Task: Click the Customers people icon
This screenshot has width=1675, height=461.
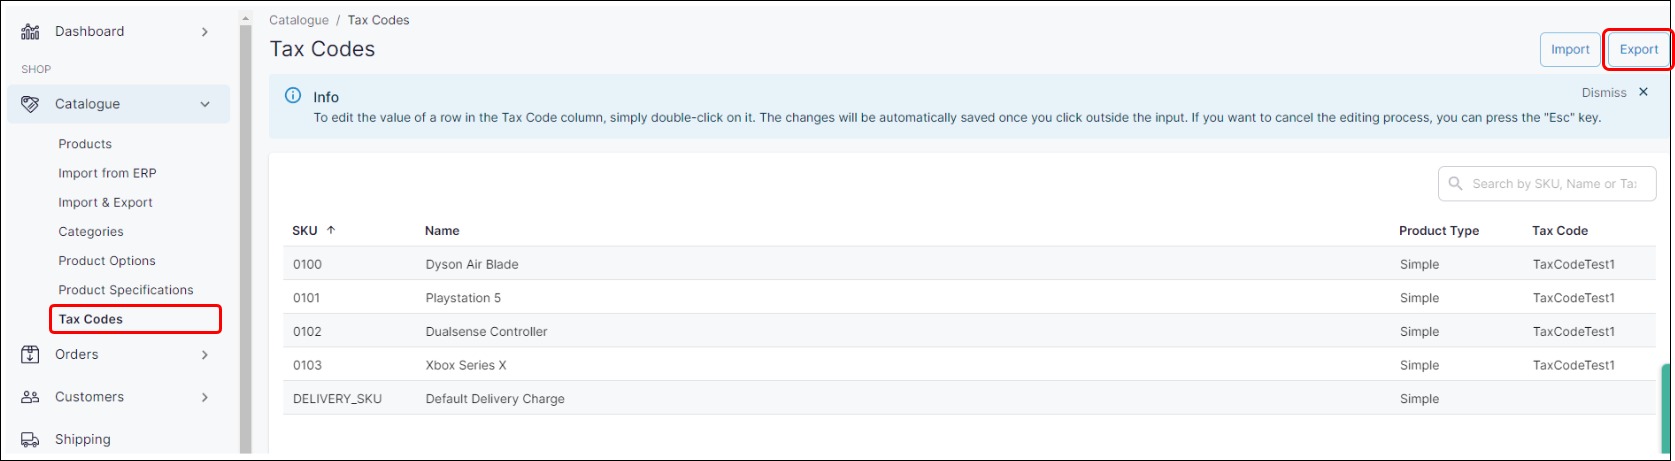Action: pyautogui.click(x=30, y=397)
